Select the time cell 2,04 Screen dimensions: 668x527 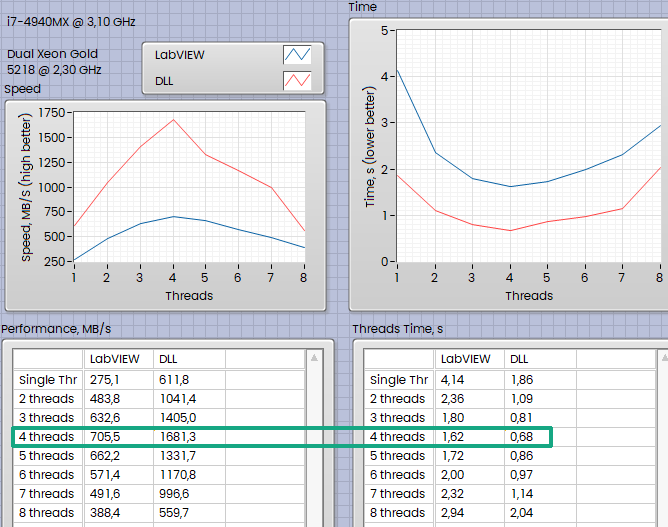pyautogui.click(x=540, y=513)
